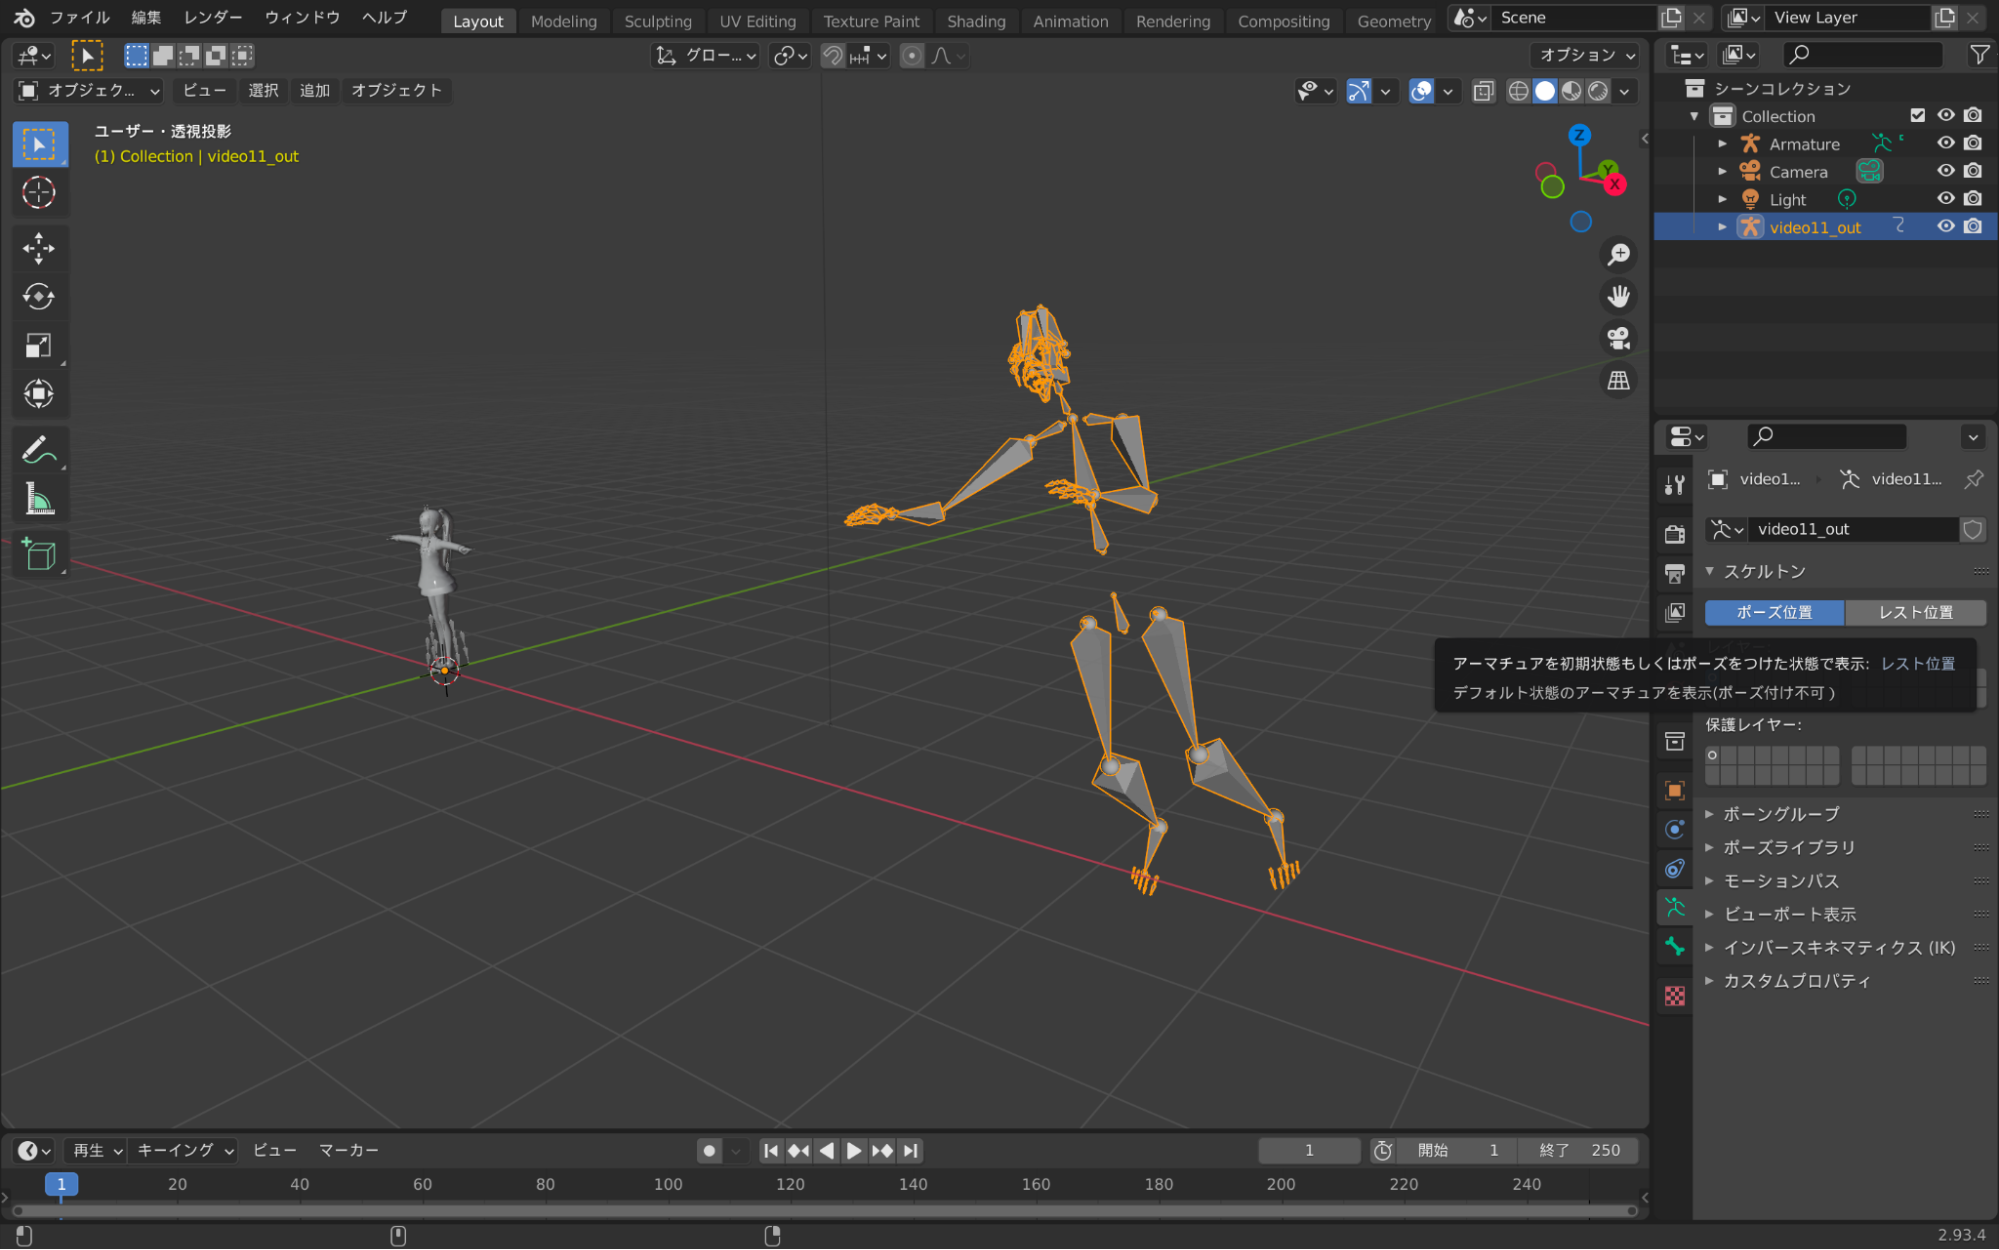The width and height of the screenshot is (1999, 1250).
Task: Click the timeline horizontal scrollbar
Action: point(826,1210)
